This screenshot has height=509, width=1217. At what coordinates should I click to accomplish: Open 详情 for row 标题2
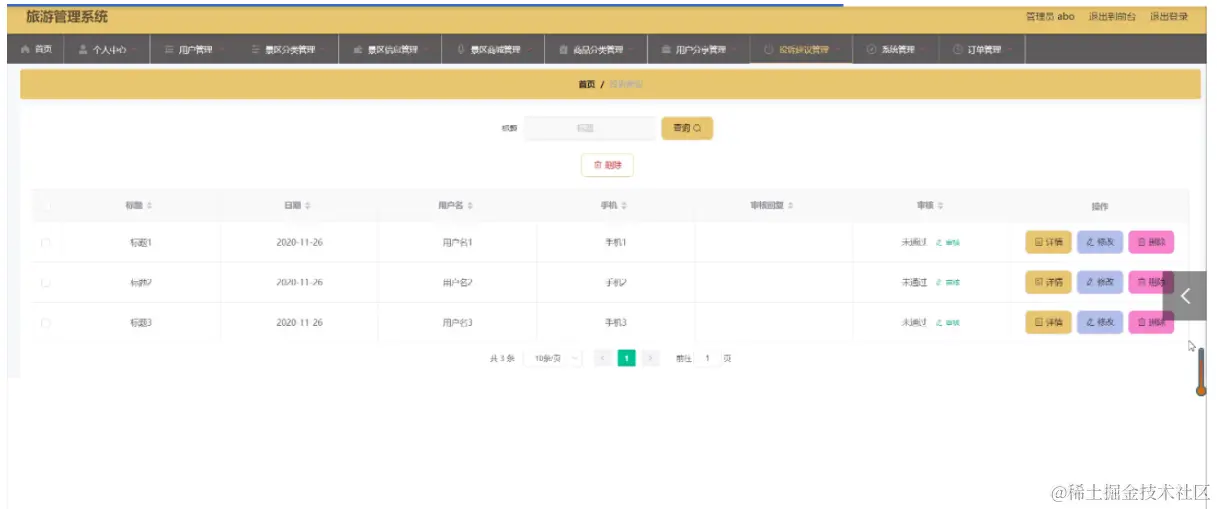click(x=1048, y=282)
